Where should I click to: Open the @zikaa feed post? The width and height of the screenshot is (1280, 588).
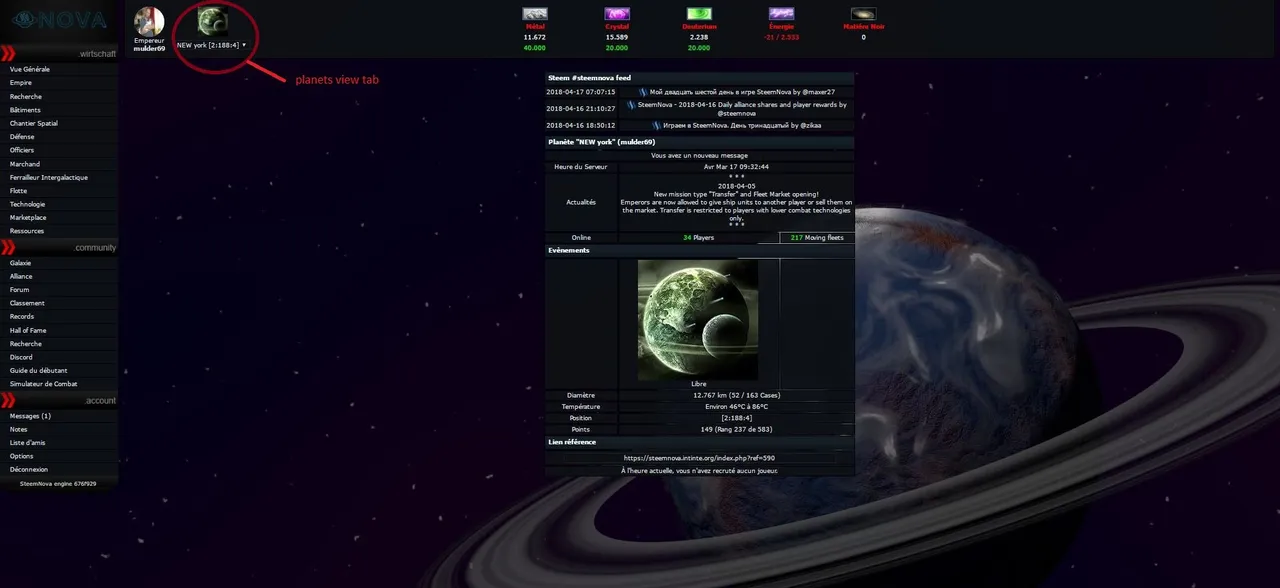pos(740,126)
